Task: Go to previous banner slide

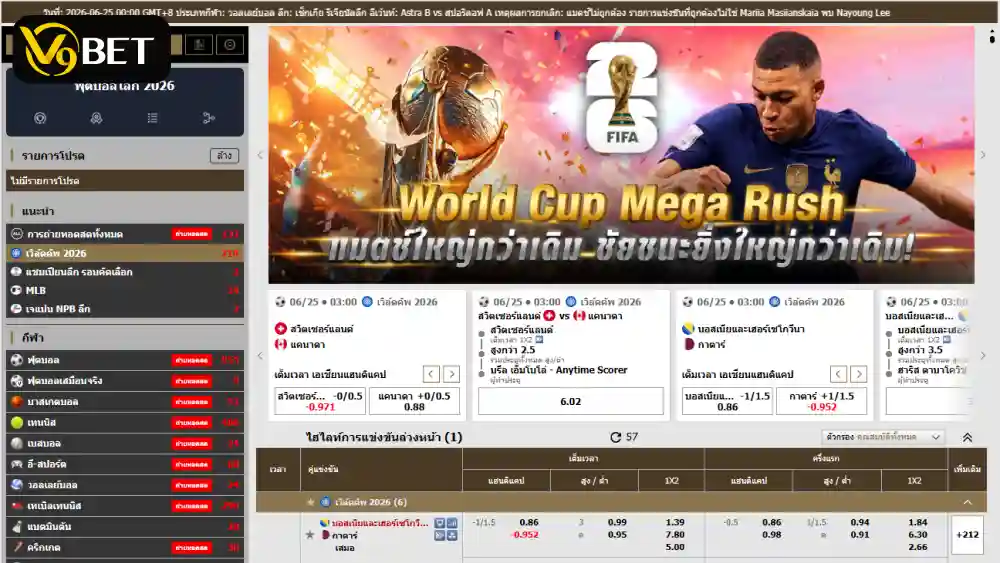Action: [x=260, y=155]
